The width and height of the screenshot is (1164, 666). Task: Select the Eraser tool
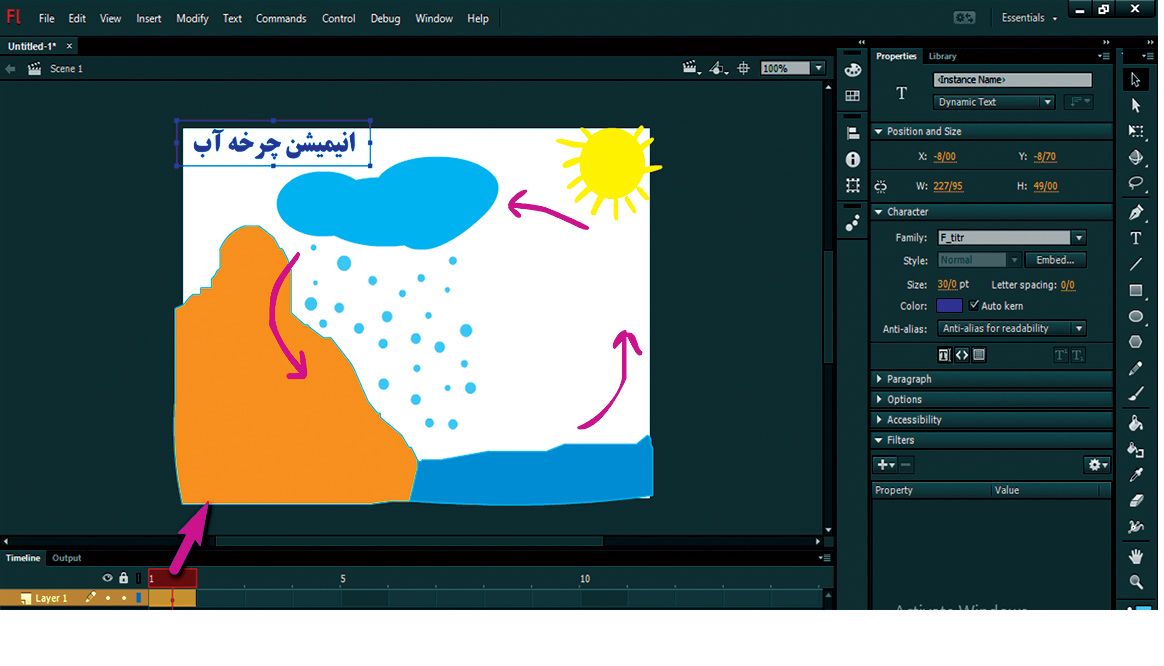1136,500
